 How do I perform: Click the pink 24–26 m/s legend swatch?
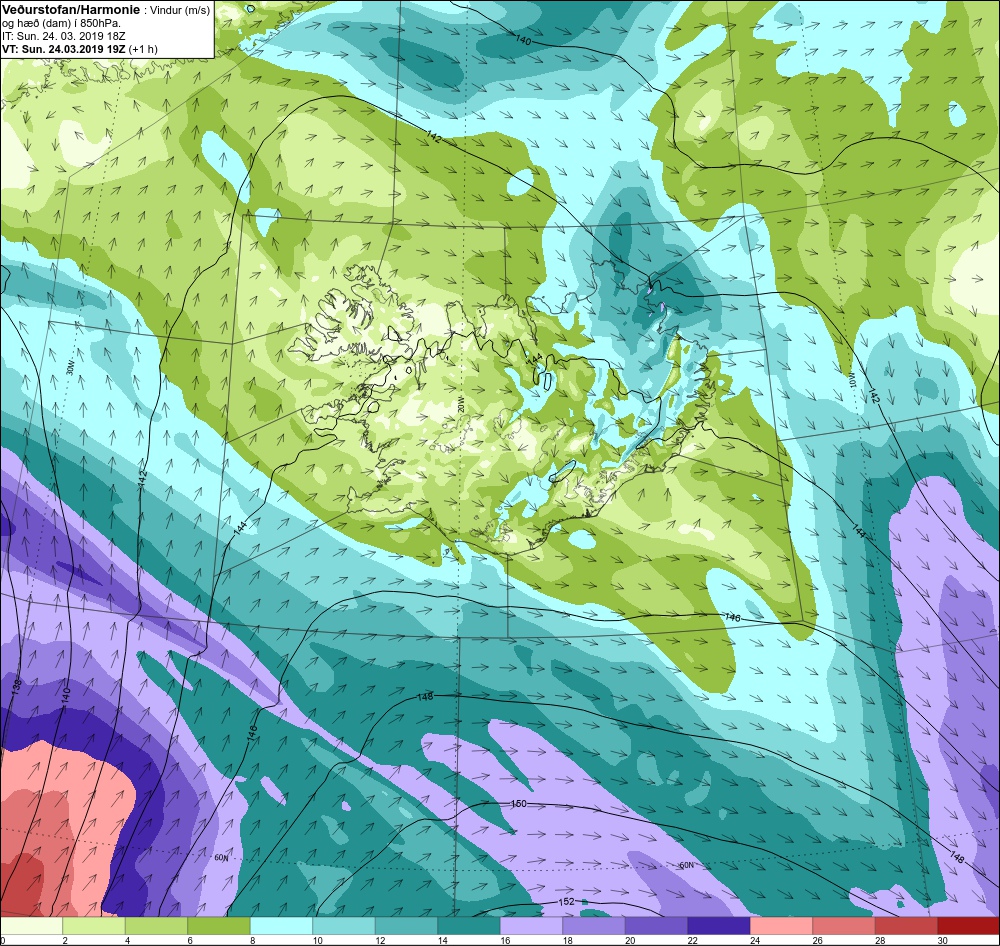click(x=781, y=926)
